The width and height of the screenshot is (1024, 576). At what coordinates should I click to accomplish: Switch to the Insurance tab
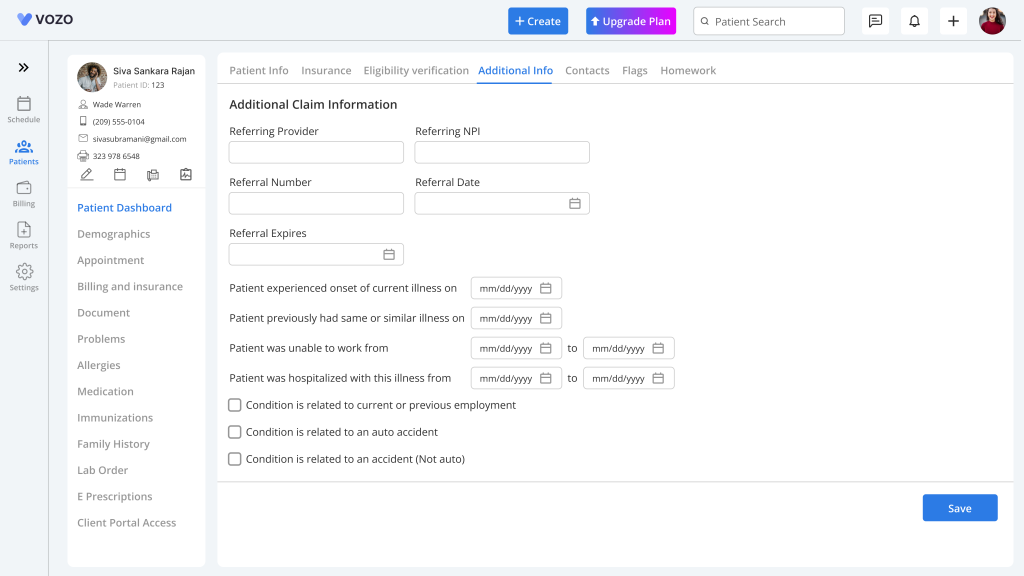pyautogui.click(x=326, y=71)
